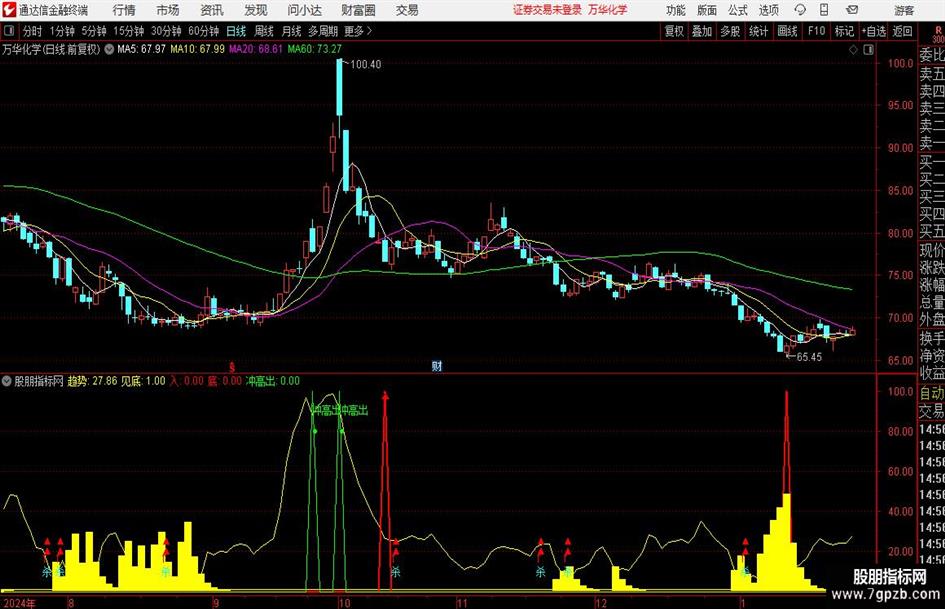
Task: Click the MA60: 73.27 indicator value
Action: pyautogui.click(x=315, y=49)
